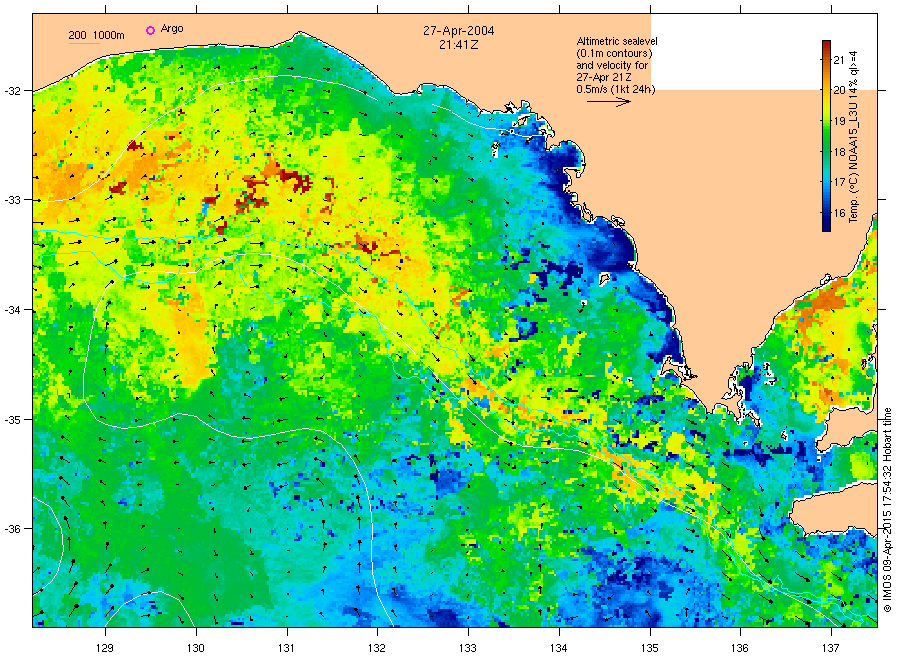Click the colorbar value '21'
This screenshot has height=660, width=900.
click(x=839, y=60)
